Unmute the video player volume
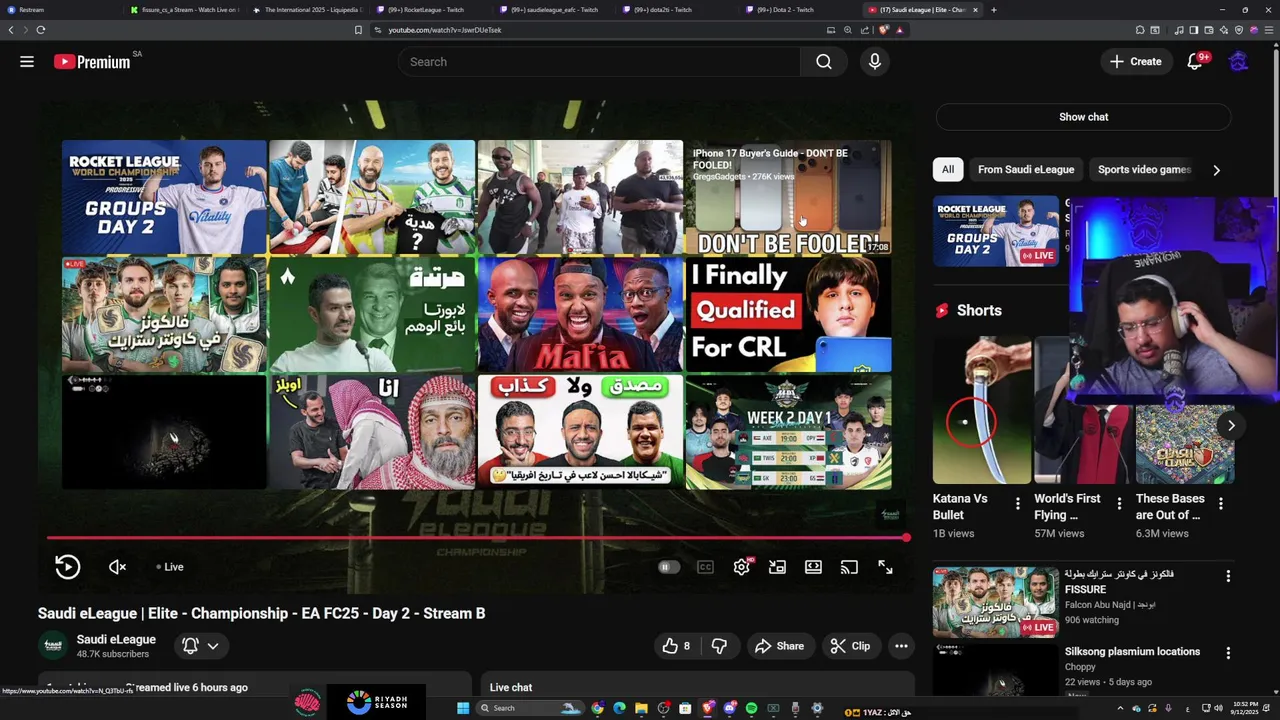The width and height of the screenshot is (1280, 720). pos(117,567)
